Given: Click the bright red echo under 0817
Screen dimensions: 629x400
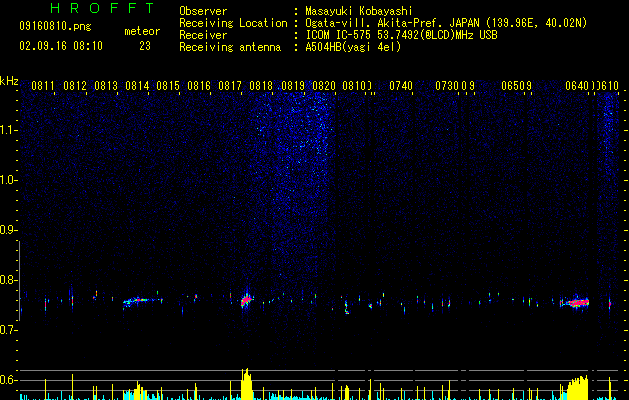Looking at the screenshot, I should click(246, 300).
